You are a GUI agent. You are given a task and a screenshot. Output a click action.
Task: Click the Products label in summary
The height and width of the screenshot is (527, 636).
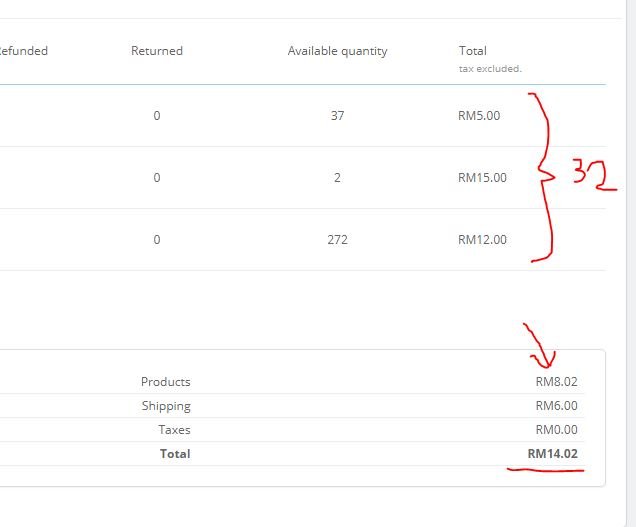point(165,382)
